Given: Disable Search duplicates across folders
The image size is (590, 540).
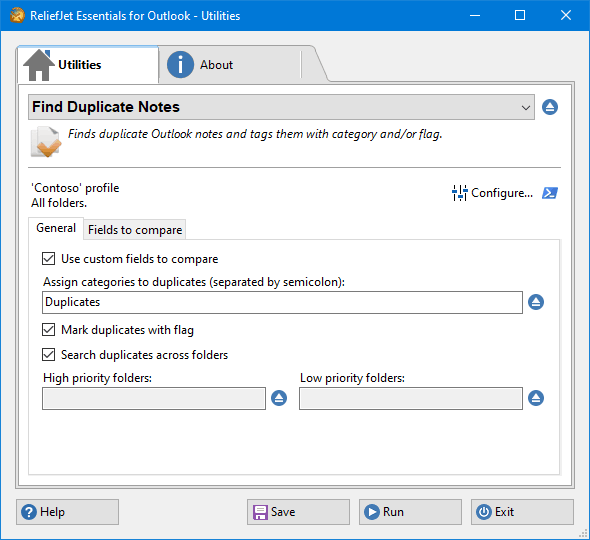Looking at the screenshot, I should coord(49,354).
